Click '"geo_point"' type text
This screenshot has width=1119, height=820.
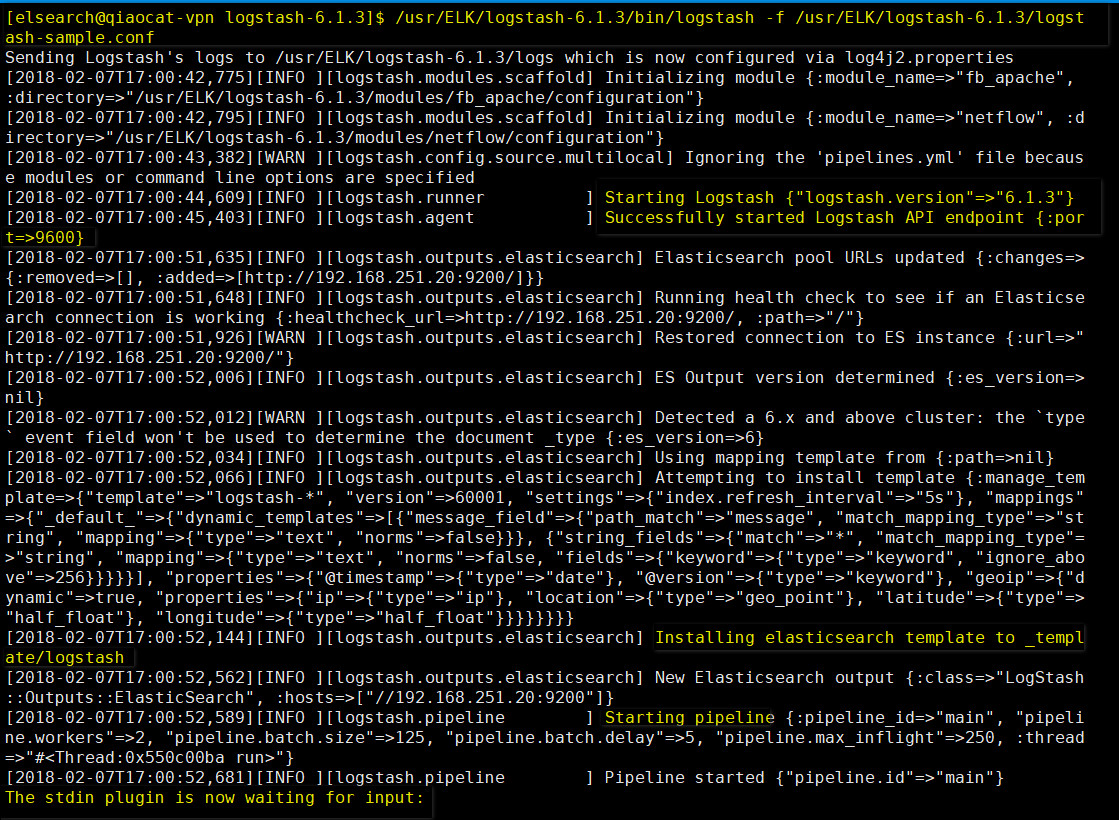[x=790, y=597]
